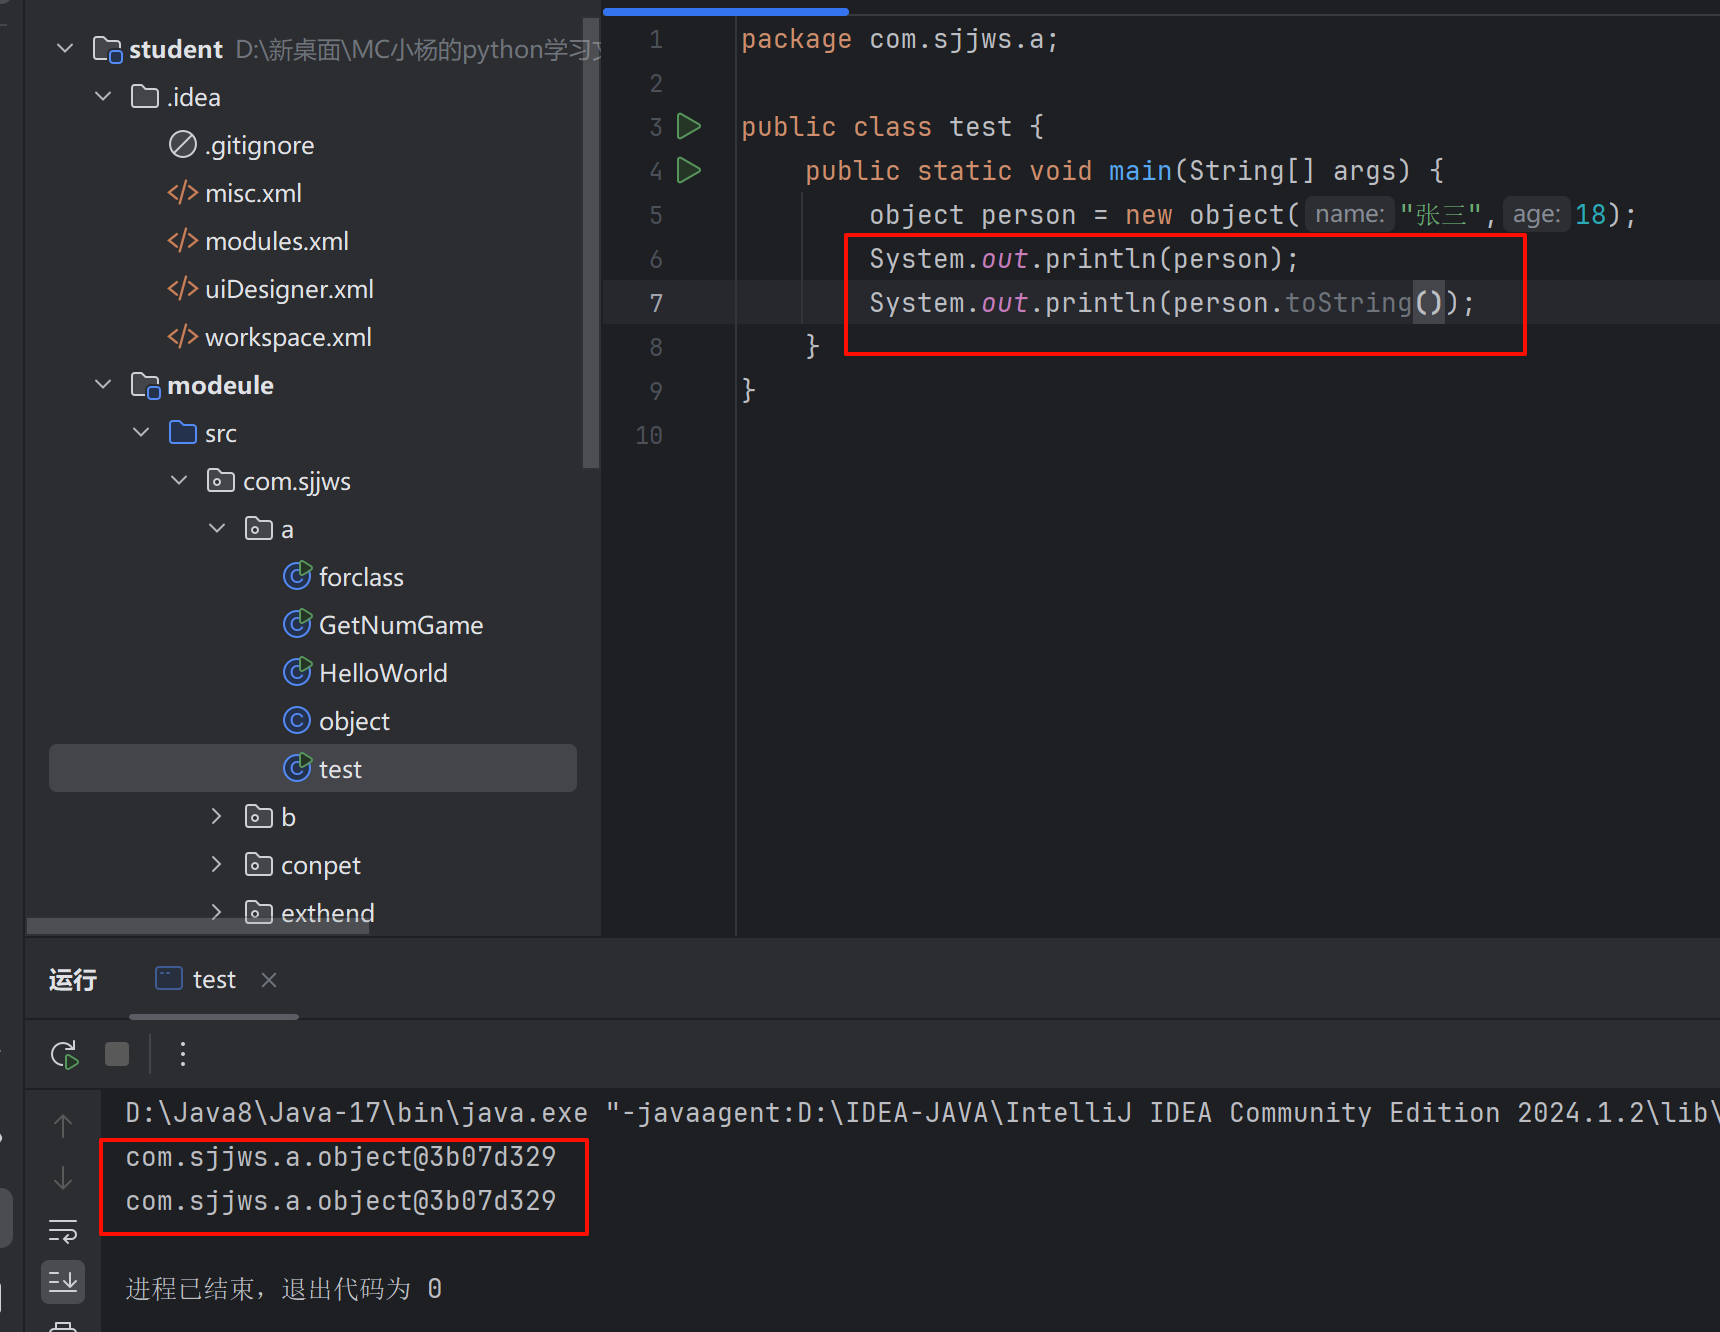This screenshot has width=1720, height=1332.
Task: Click up arrow in console sidebar
Action: pos(63,1126)
